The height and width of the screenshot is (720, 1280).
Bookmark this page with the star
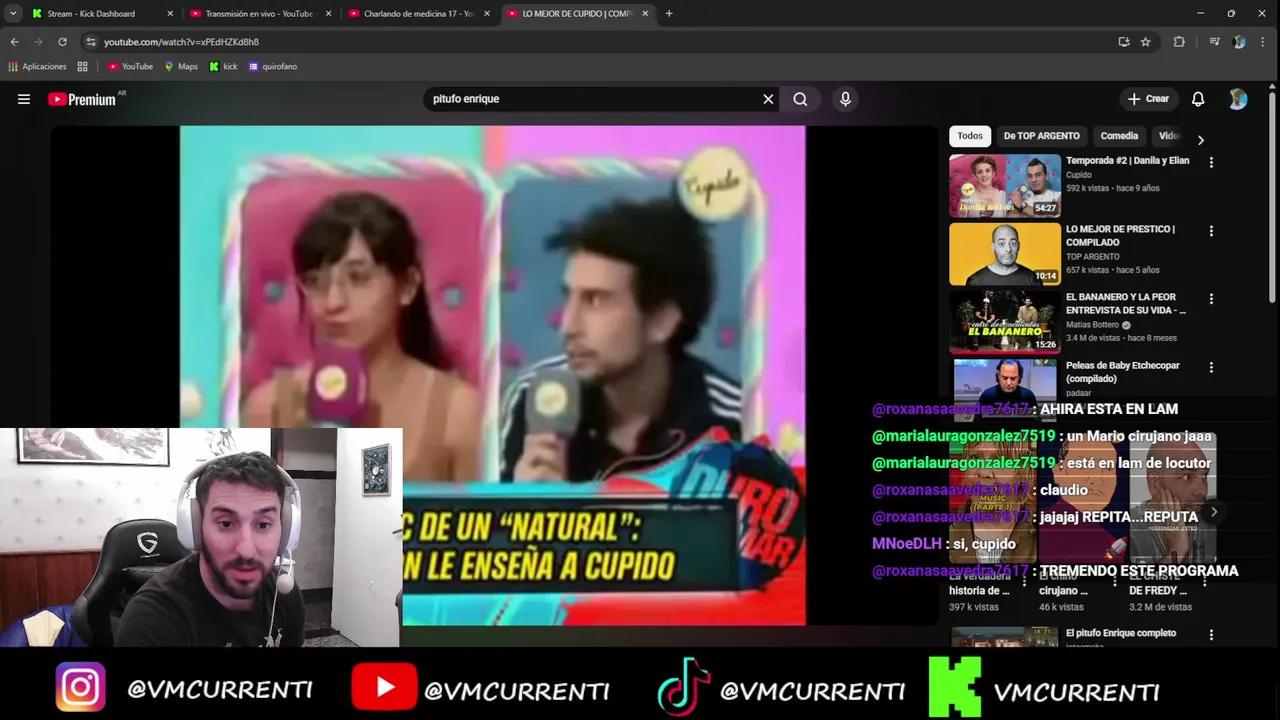[x=1145, y=42]
